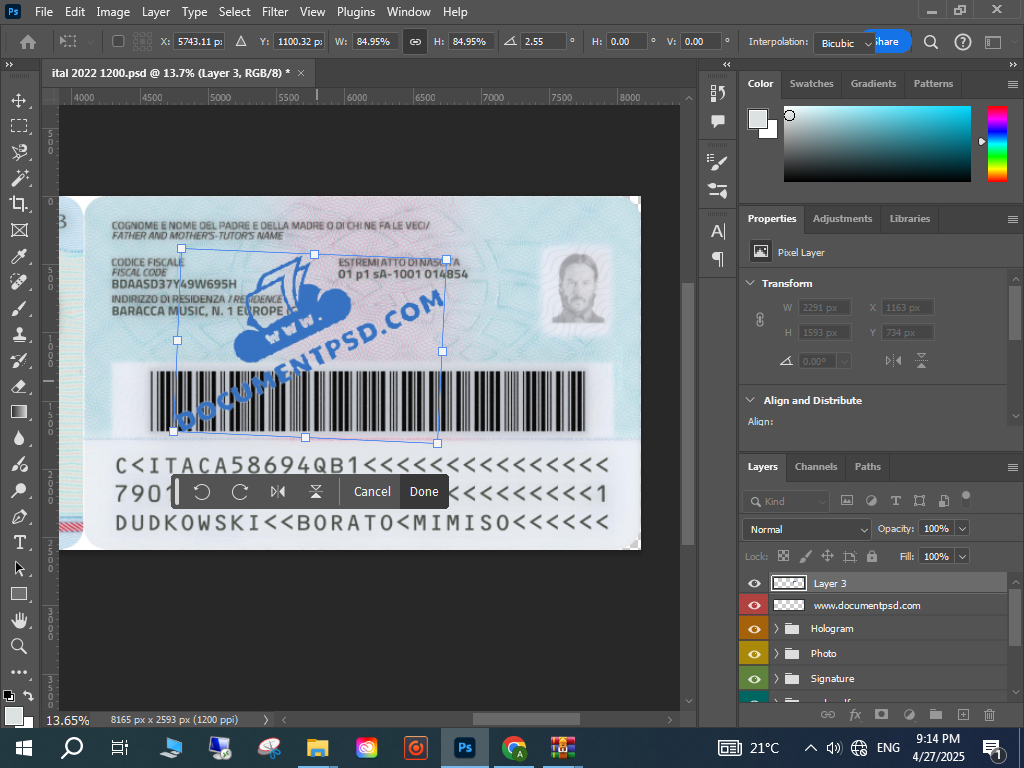Select the Crop tool

coord(19,204)
